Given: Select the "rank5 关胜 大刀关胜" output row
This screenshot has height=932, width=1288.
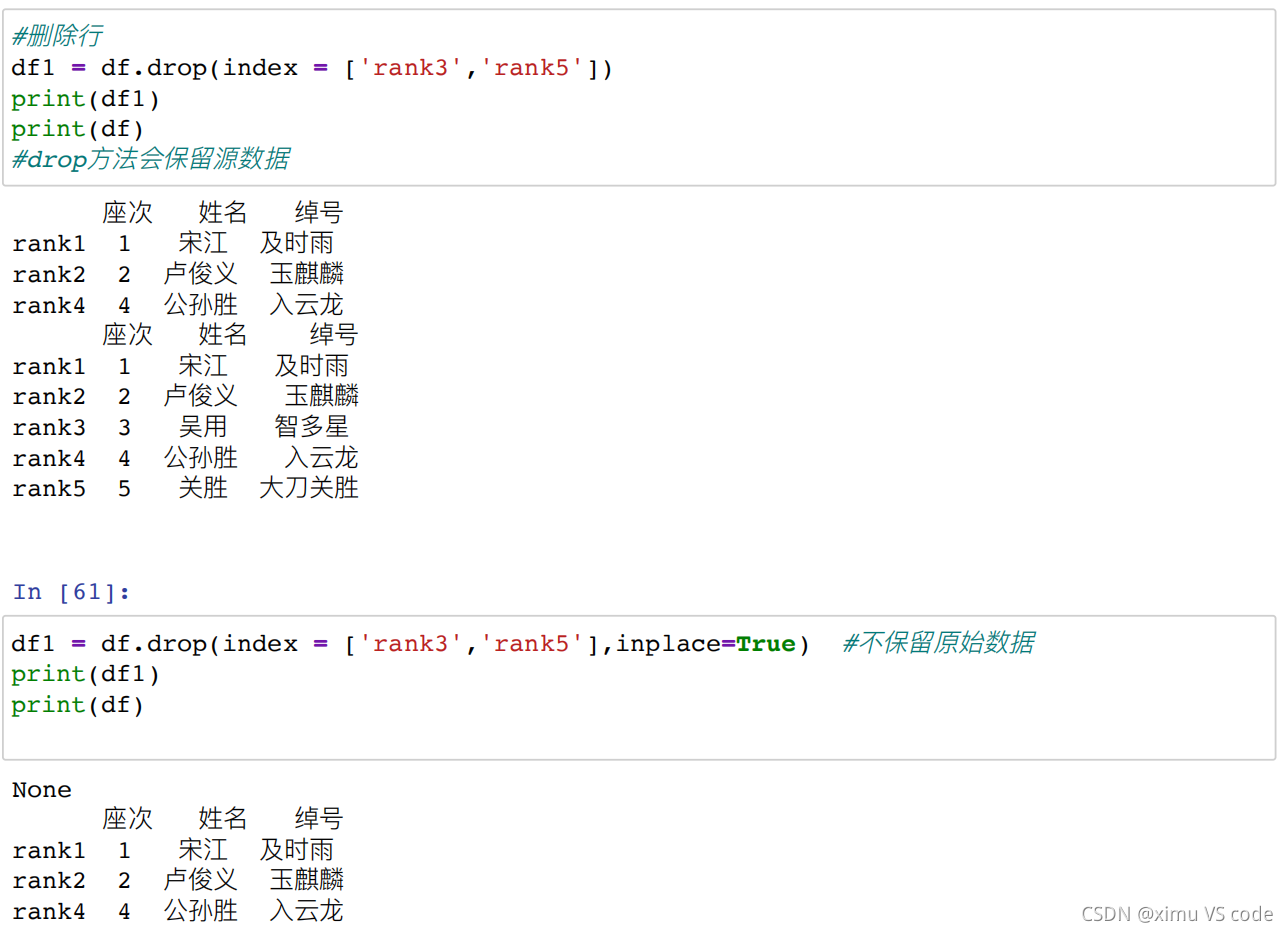Looking at the screenshot, I should point(186,488).
